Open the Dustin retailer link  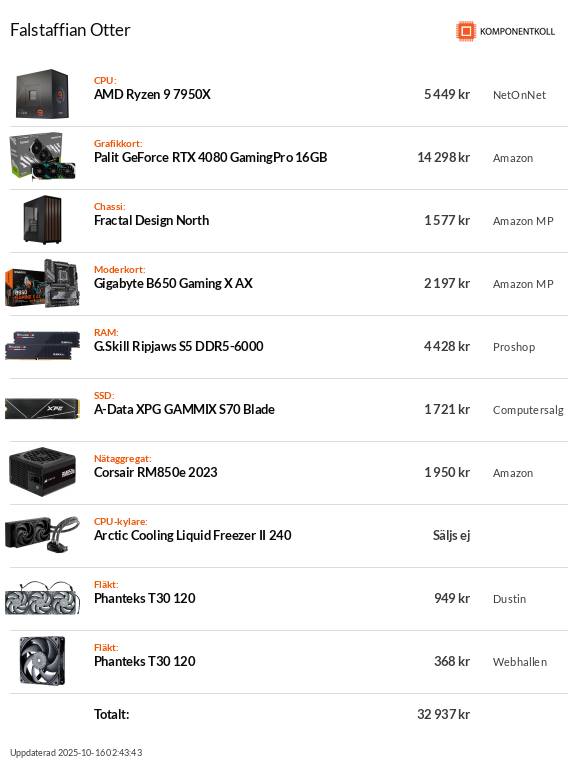510,599
